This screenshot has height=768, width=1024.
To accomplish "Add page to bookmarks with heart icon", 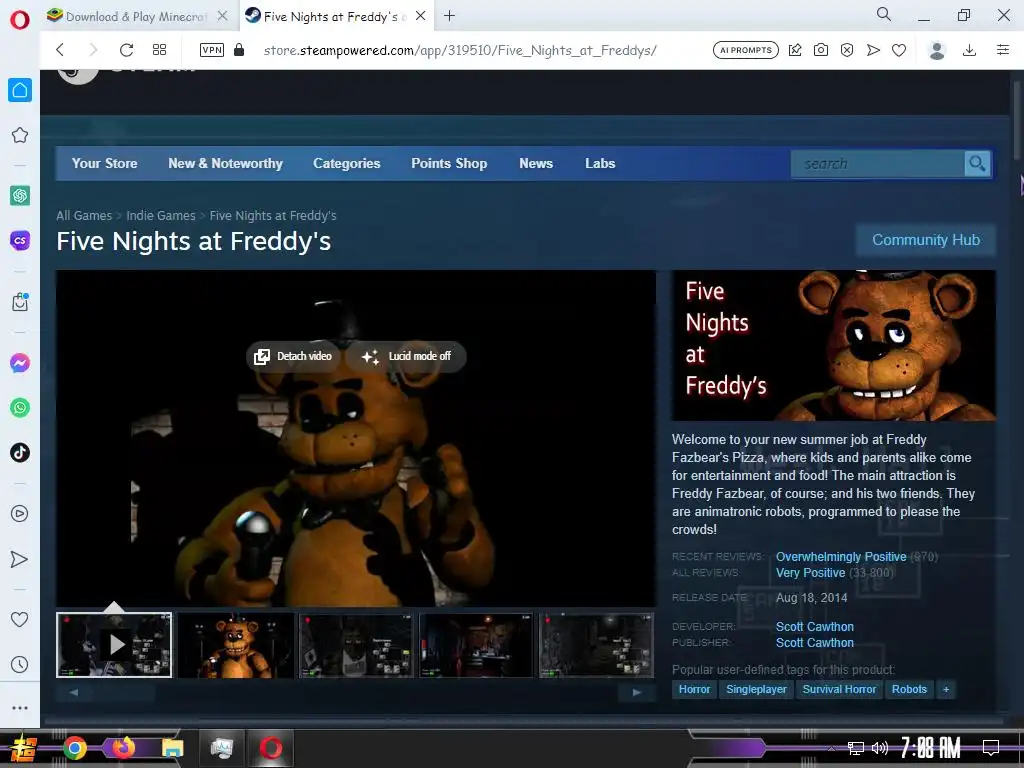I will click(x=899, y=50).
